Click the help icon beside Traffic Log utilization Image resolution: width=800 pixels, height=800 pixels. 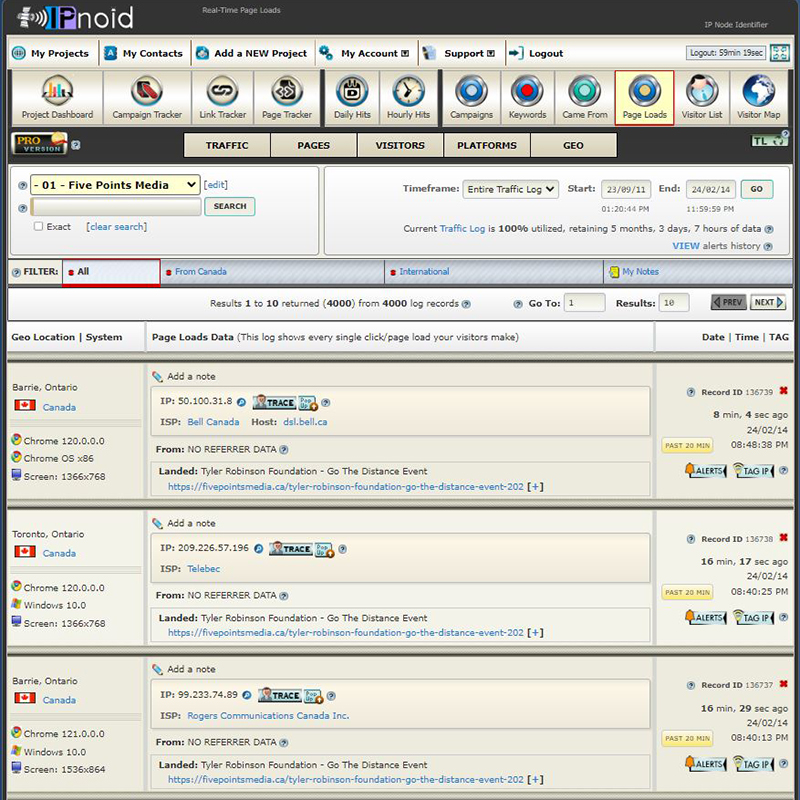(x=769, y=229)
